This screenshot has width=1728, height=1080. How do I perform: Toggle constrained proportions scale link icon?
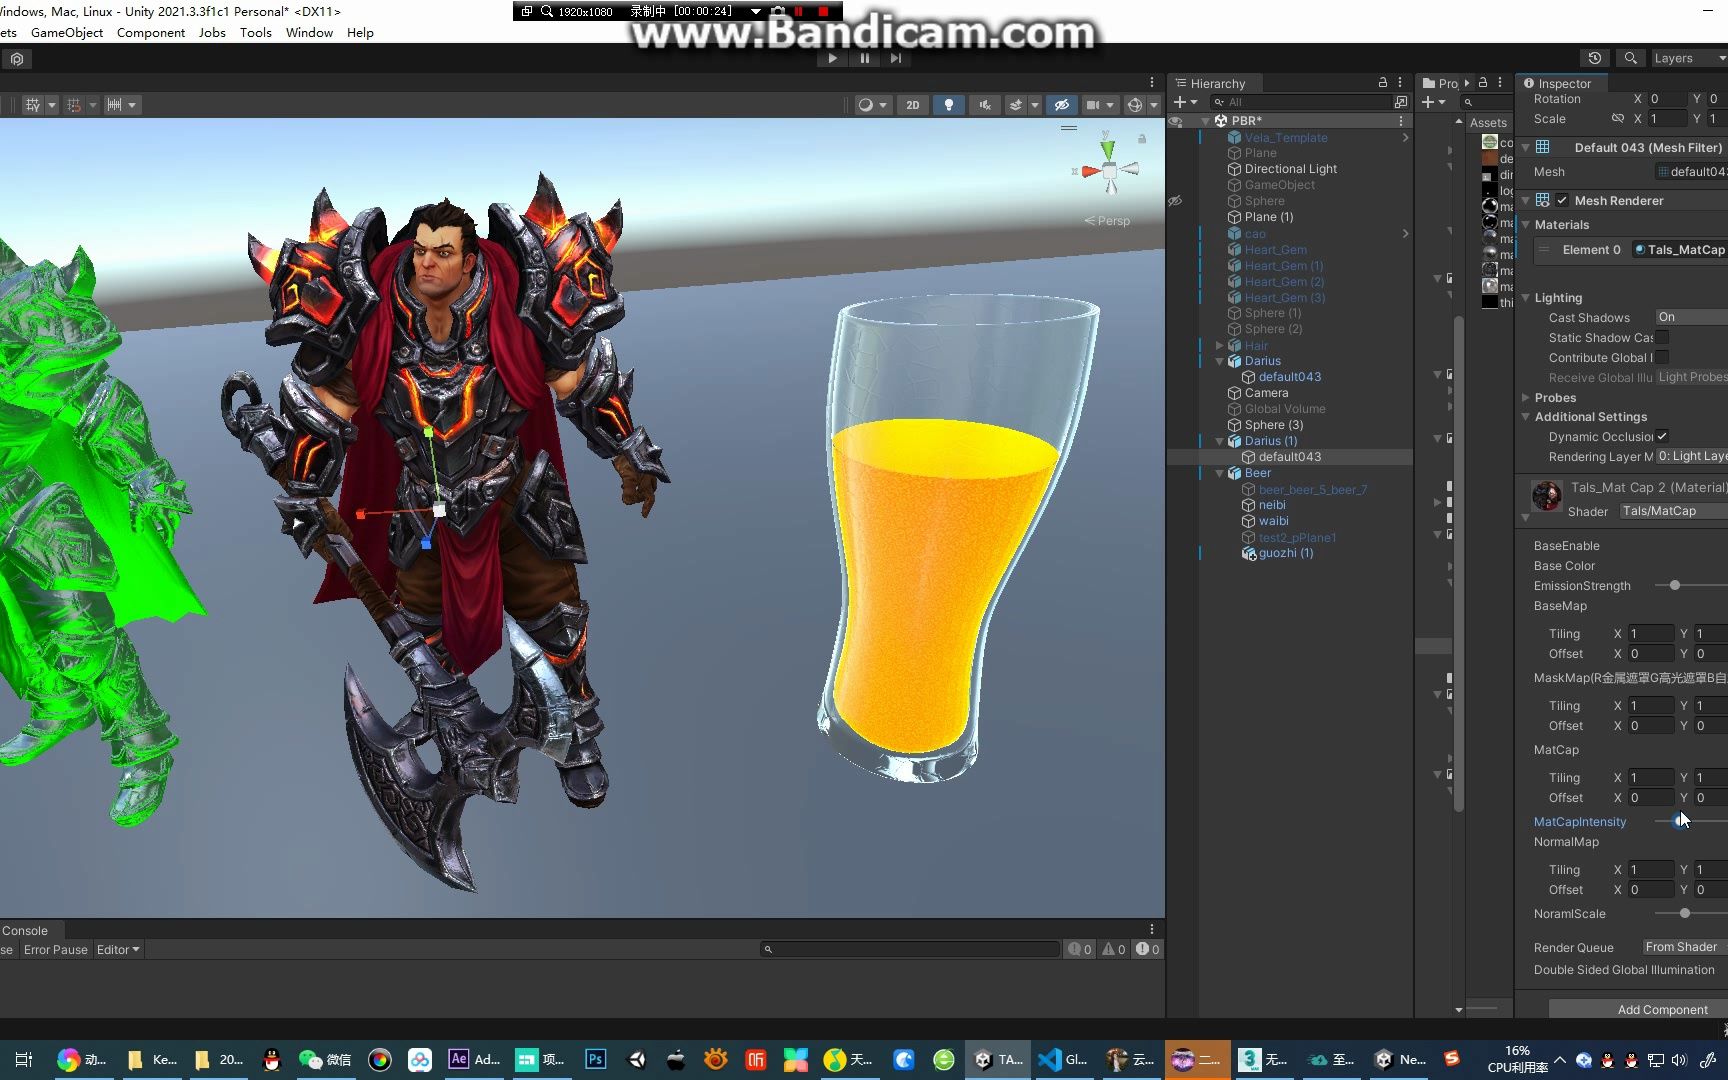(1618, 118)
